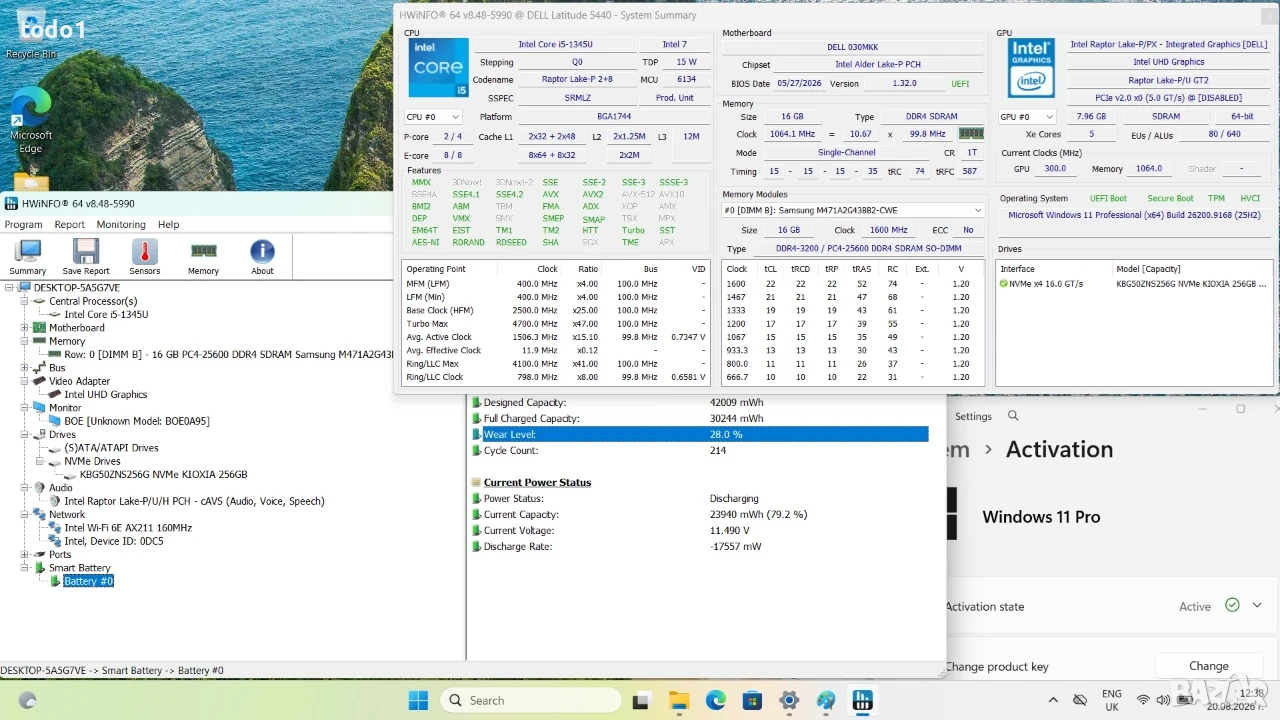This screenshot has height=720, width=1280.
Task: Click Settings label in the Settings window
Action: coord(973,416)
